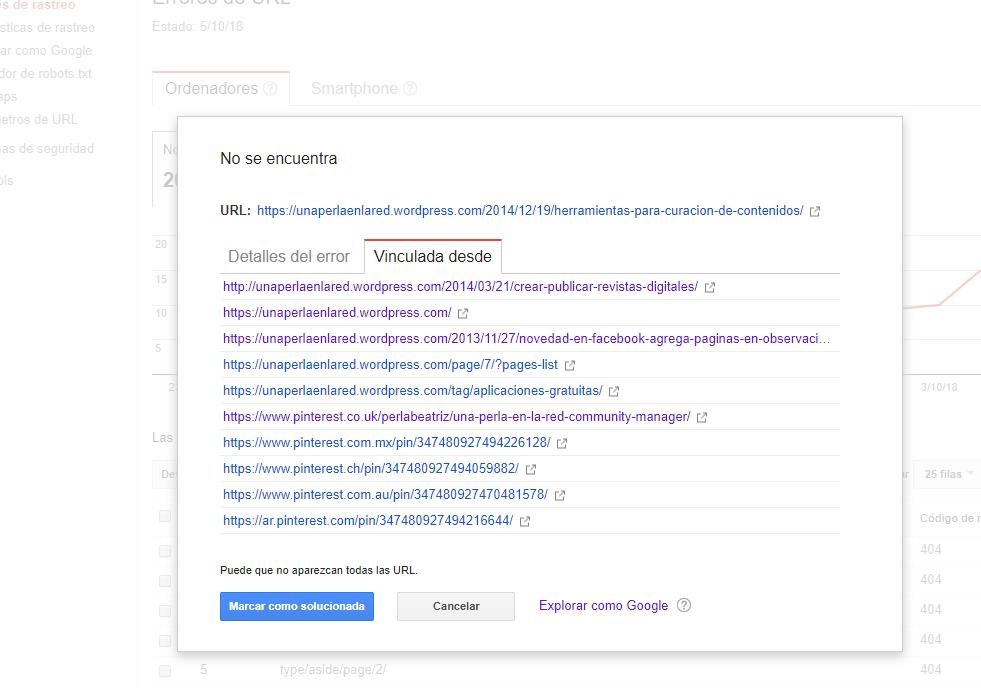Viewport: 981px width, 688px height.
Task: Select the Vinculada desde tab
Action: [x=433, y=256]
